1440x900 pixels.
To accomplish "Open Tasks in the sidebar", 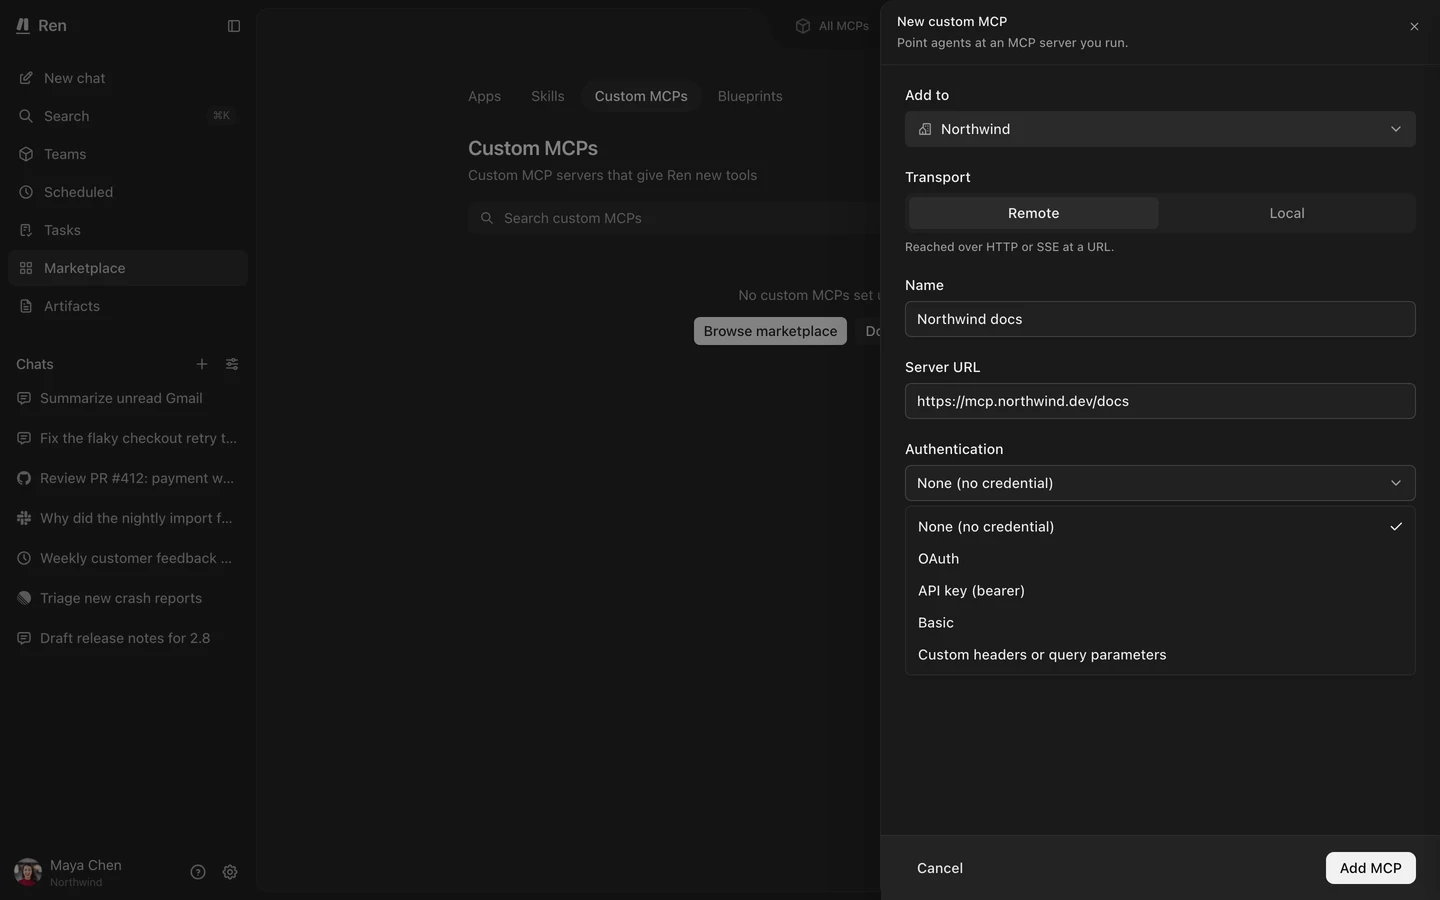I will [128, 230].
